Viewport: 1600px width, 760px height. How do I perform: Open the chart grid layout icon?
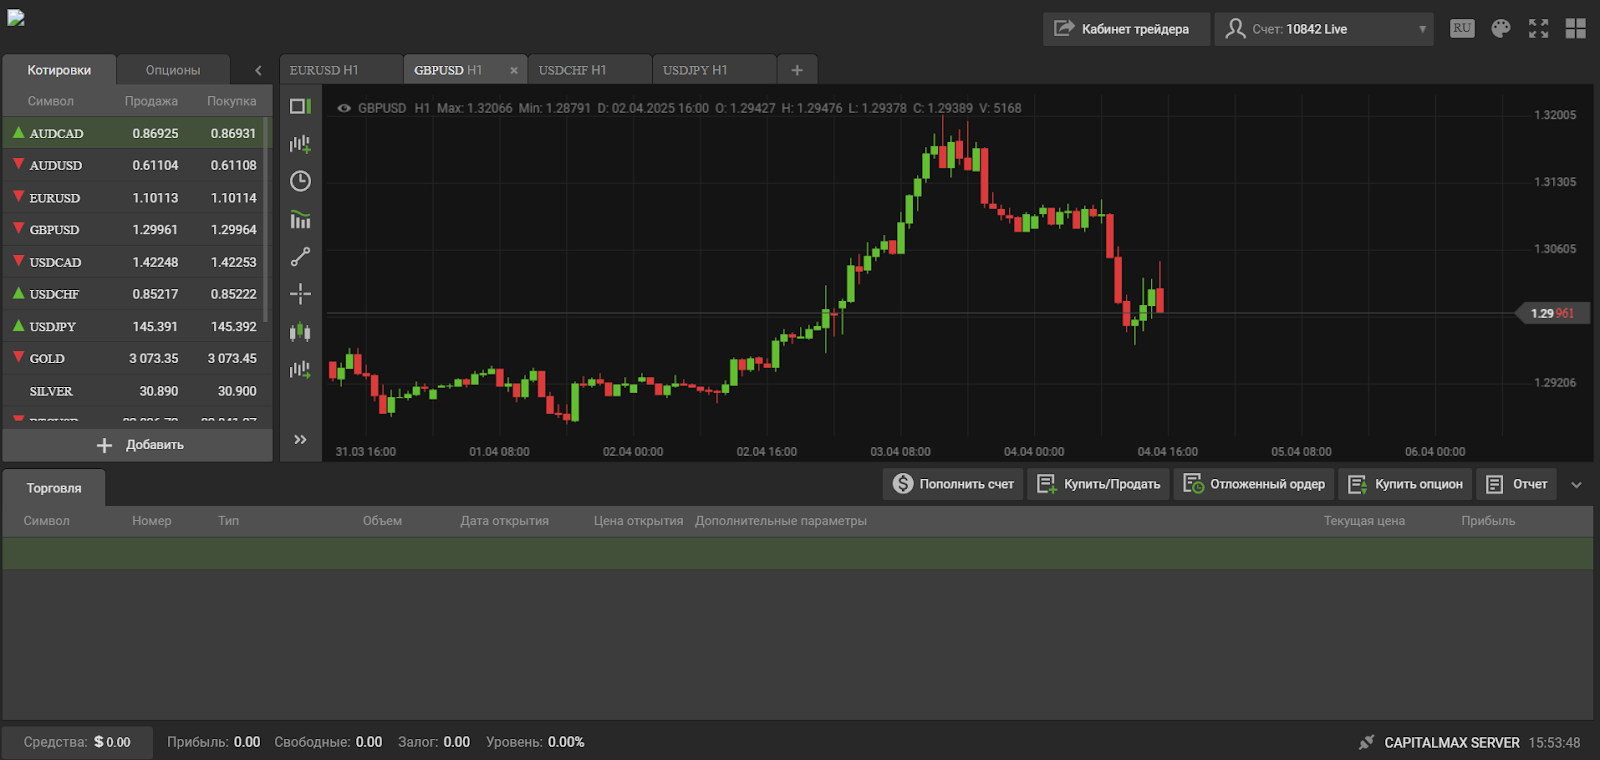pyautogui.click(x=1575, y=29)
